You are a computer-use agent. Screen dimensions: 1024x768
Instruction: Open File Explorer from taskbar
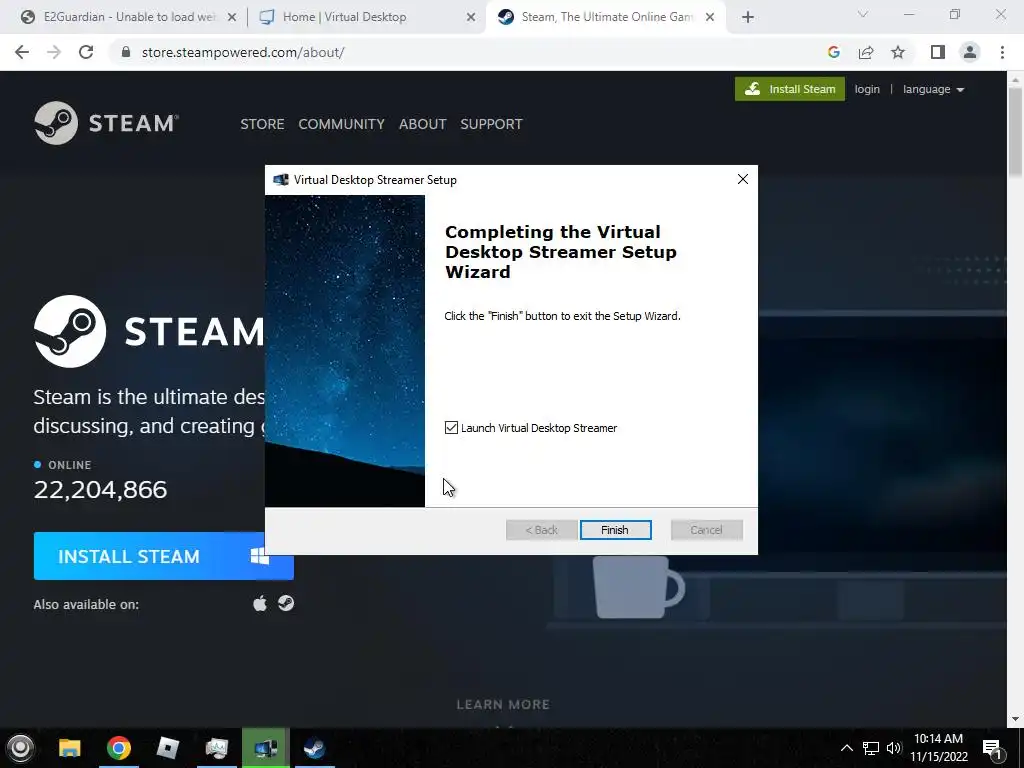[x=70, y=748]
